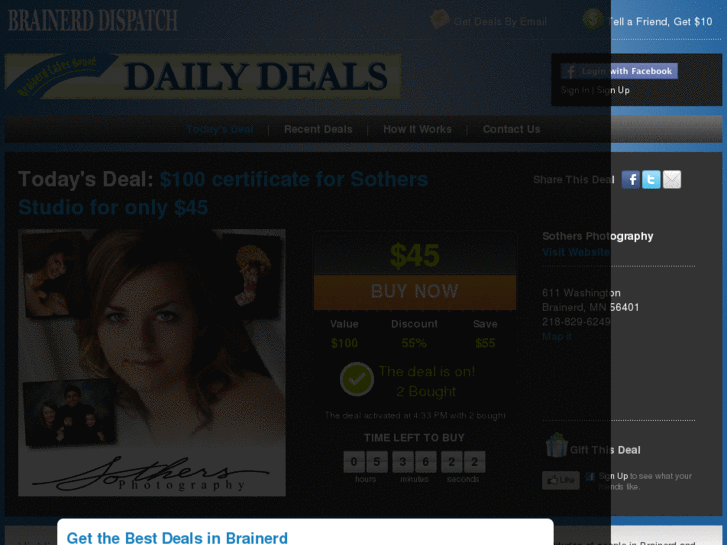Viewport: 727px width, 545px height.
Task: Click the green deal-is-on checkmark icon
Action: [357, 379]
